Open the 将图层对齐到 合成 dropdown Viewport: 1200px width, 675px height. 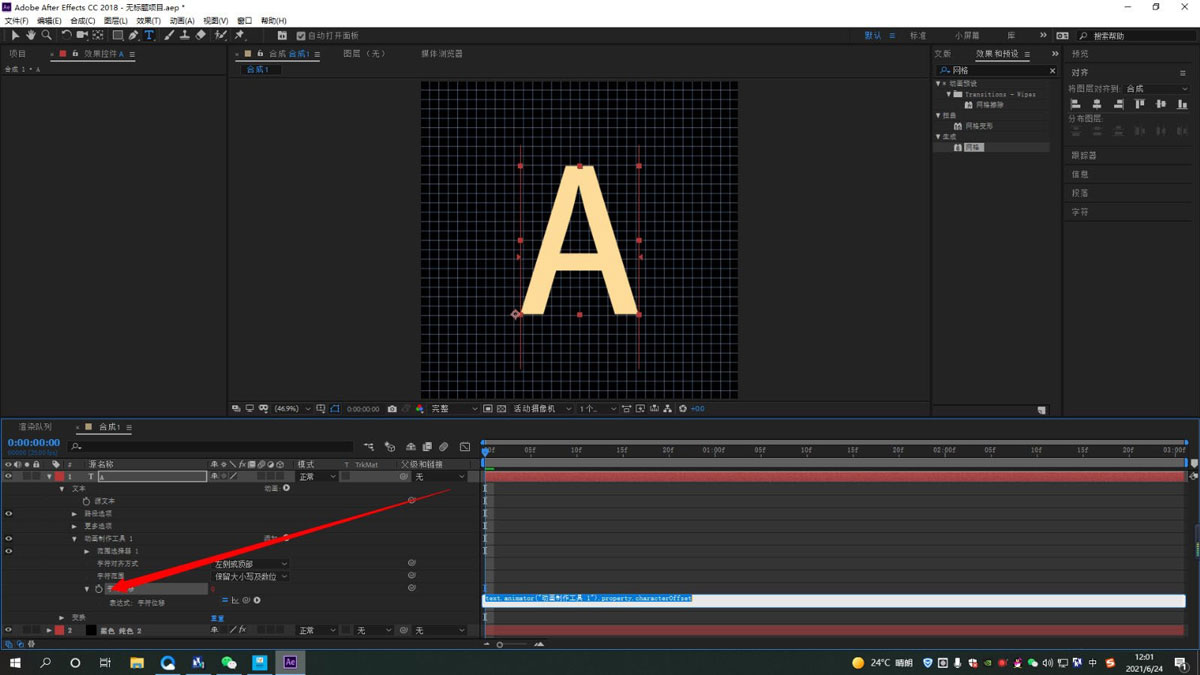[1156, 89]
